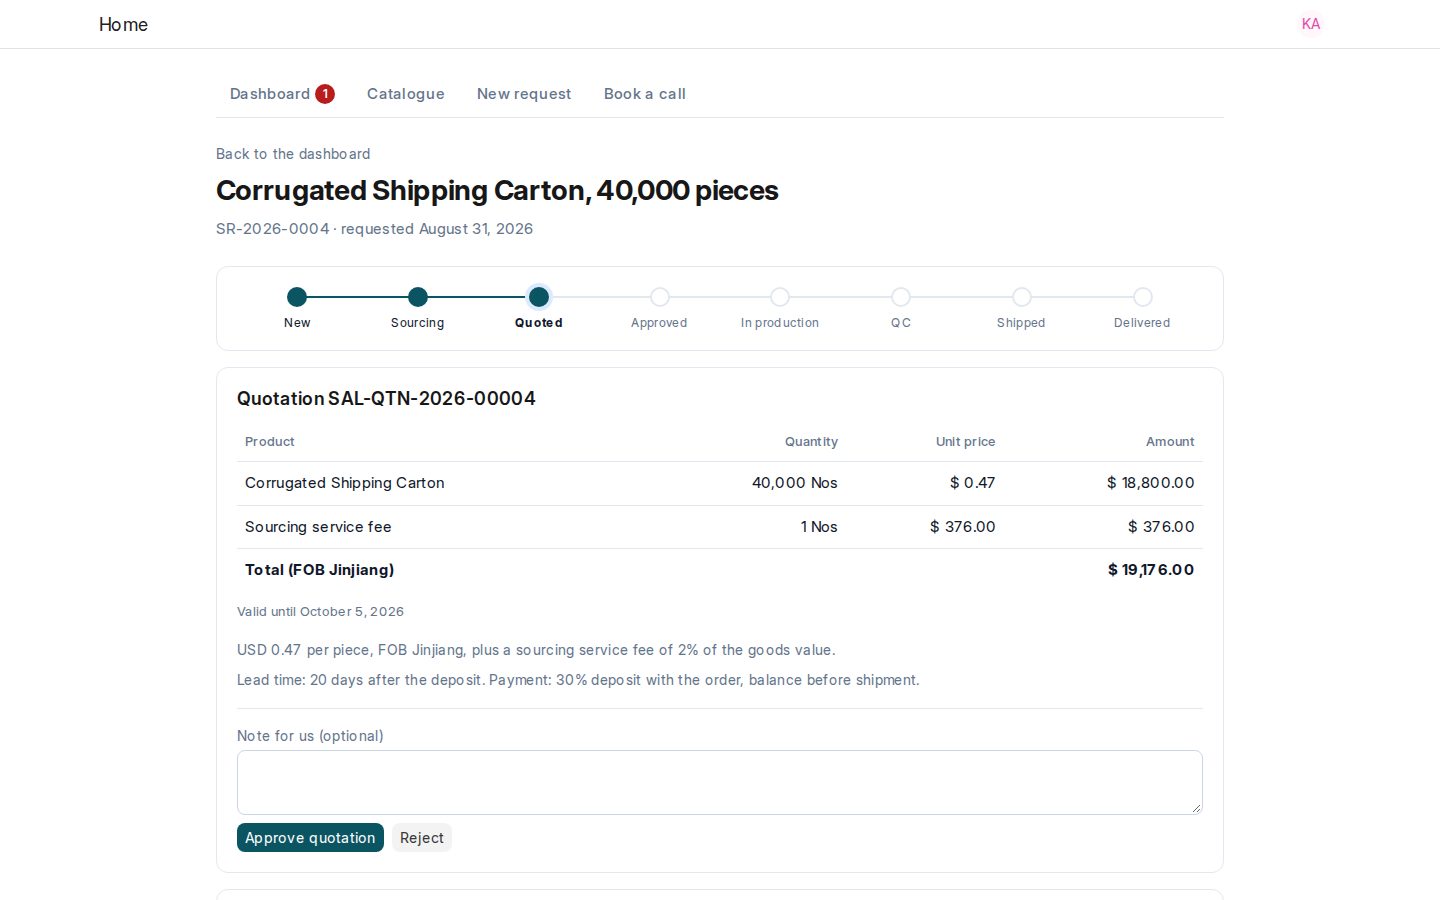This screenshot has height=900, width=1440.
Task: Click the $ 19,176.00 total amount
Action: pos(1151,570)
